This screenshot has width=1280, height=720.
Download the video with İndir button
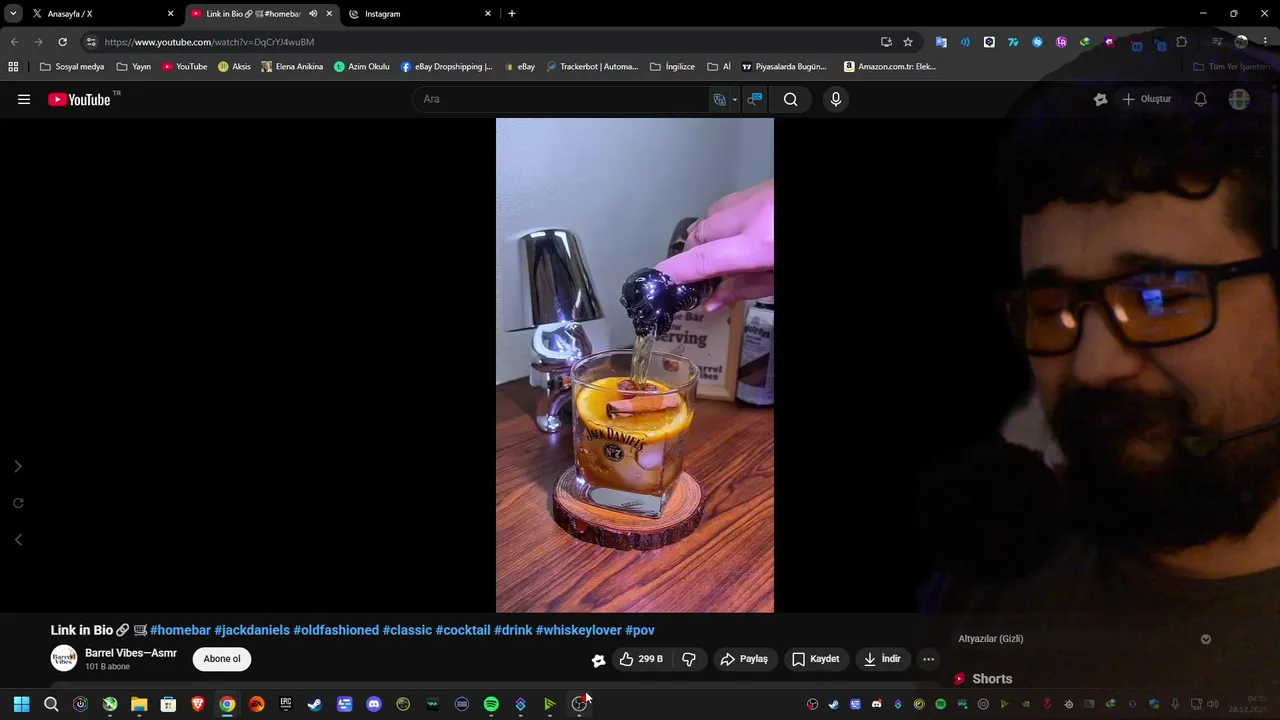click(883, 659)
